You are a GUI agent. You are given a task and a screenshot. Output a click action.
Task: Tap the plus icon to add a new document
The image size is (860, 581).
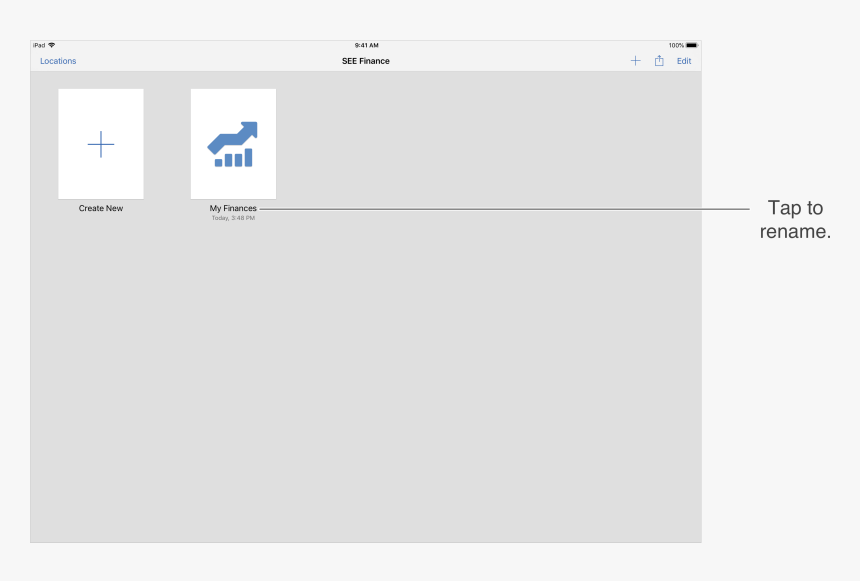click(635, 61)
